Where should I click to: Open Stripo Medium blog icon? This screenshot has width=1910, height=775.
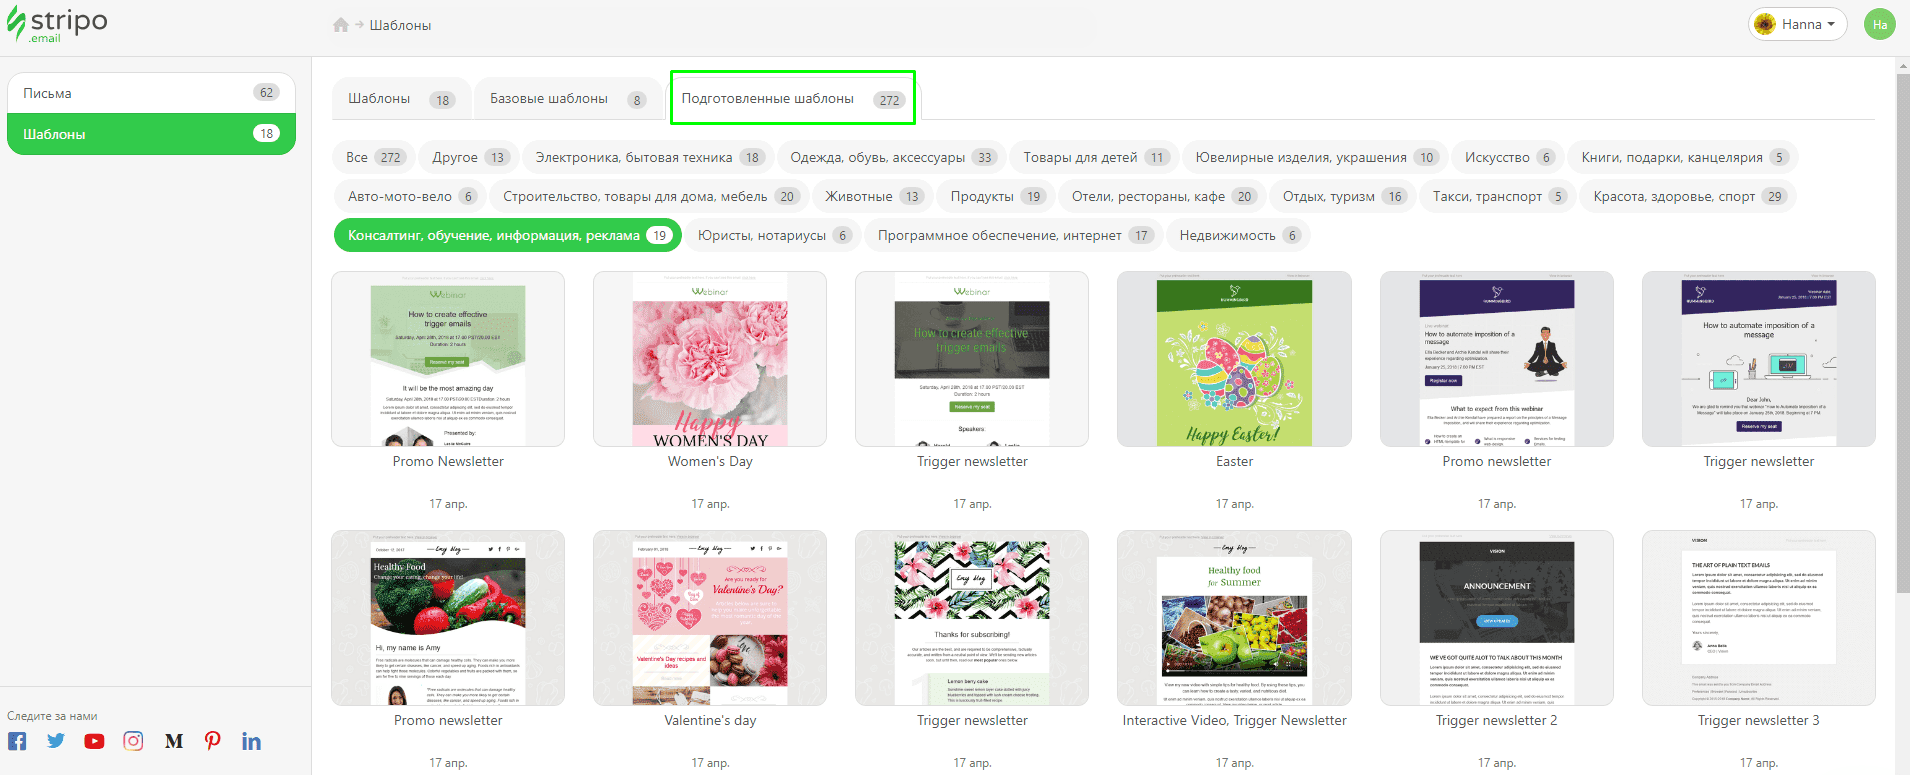(173, 741)
